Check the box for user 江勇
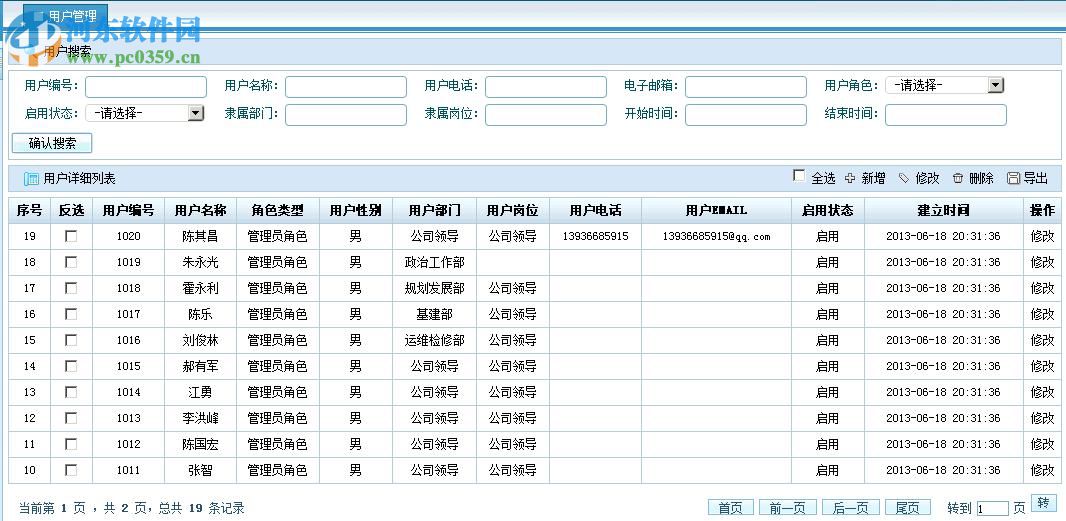The height and width of the screenshot is (521, 1066). pyautogui.click(x=71, y=392)
